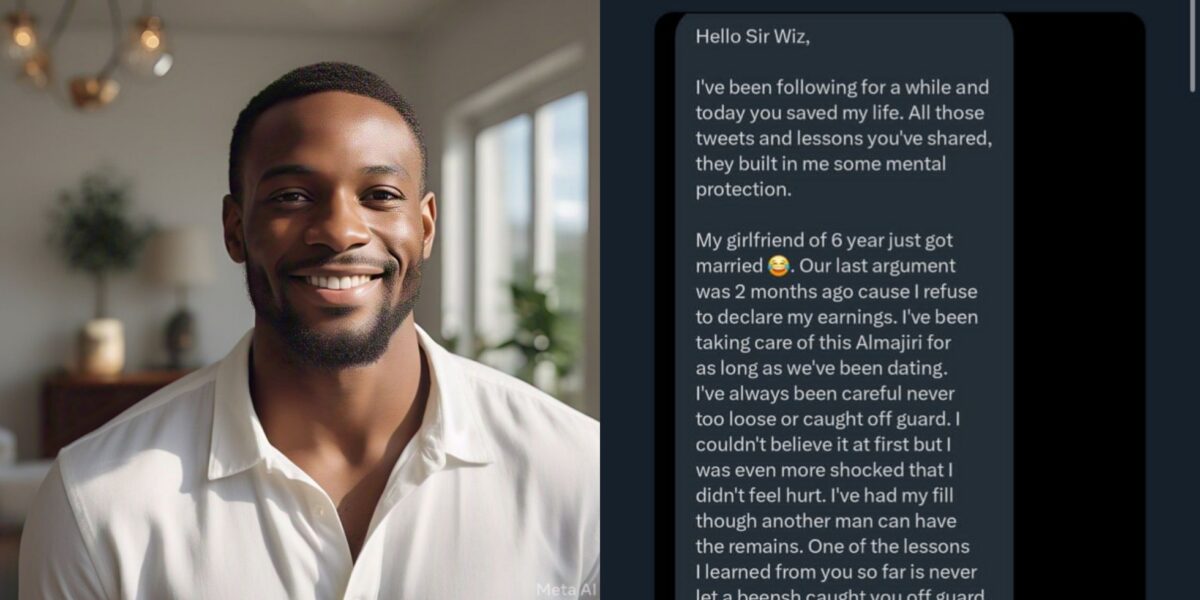
Task: Open the smiling man's portrait image
Action: 299,300
